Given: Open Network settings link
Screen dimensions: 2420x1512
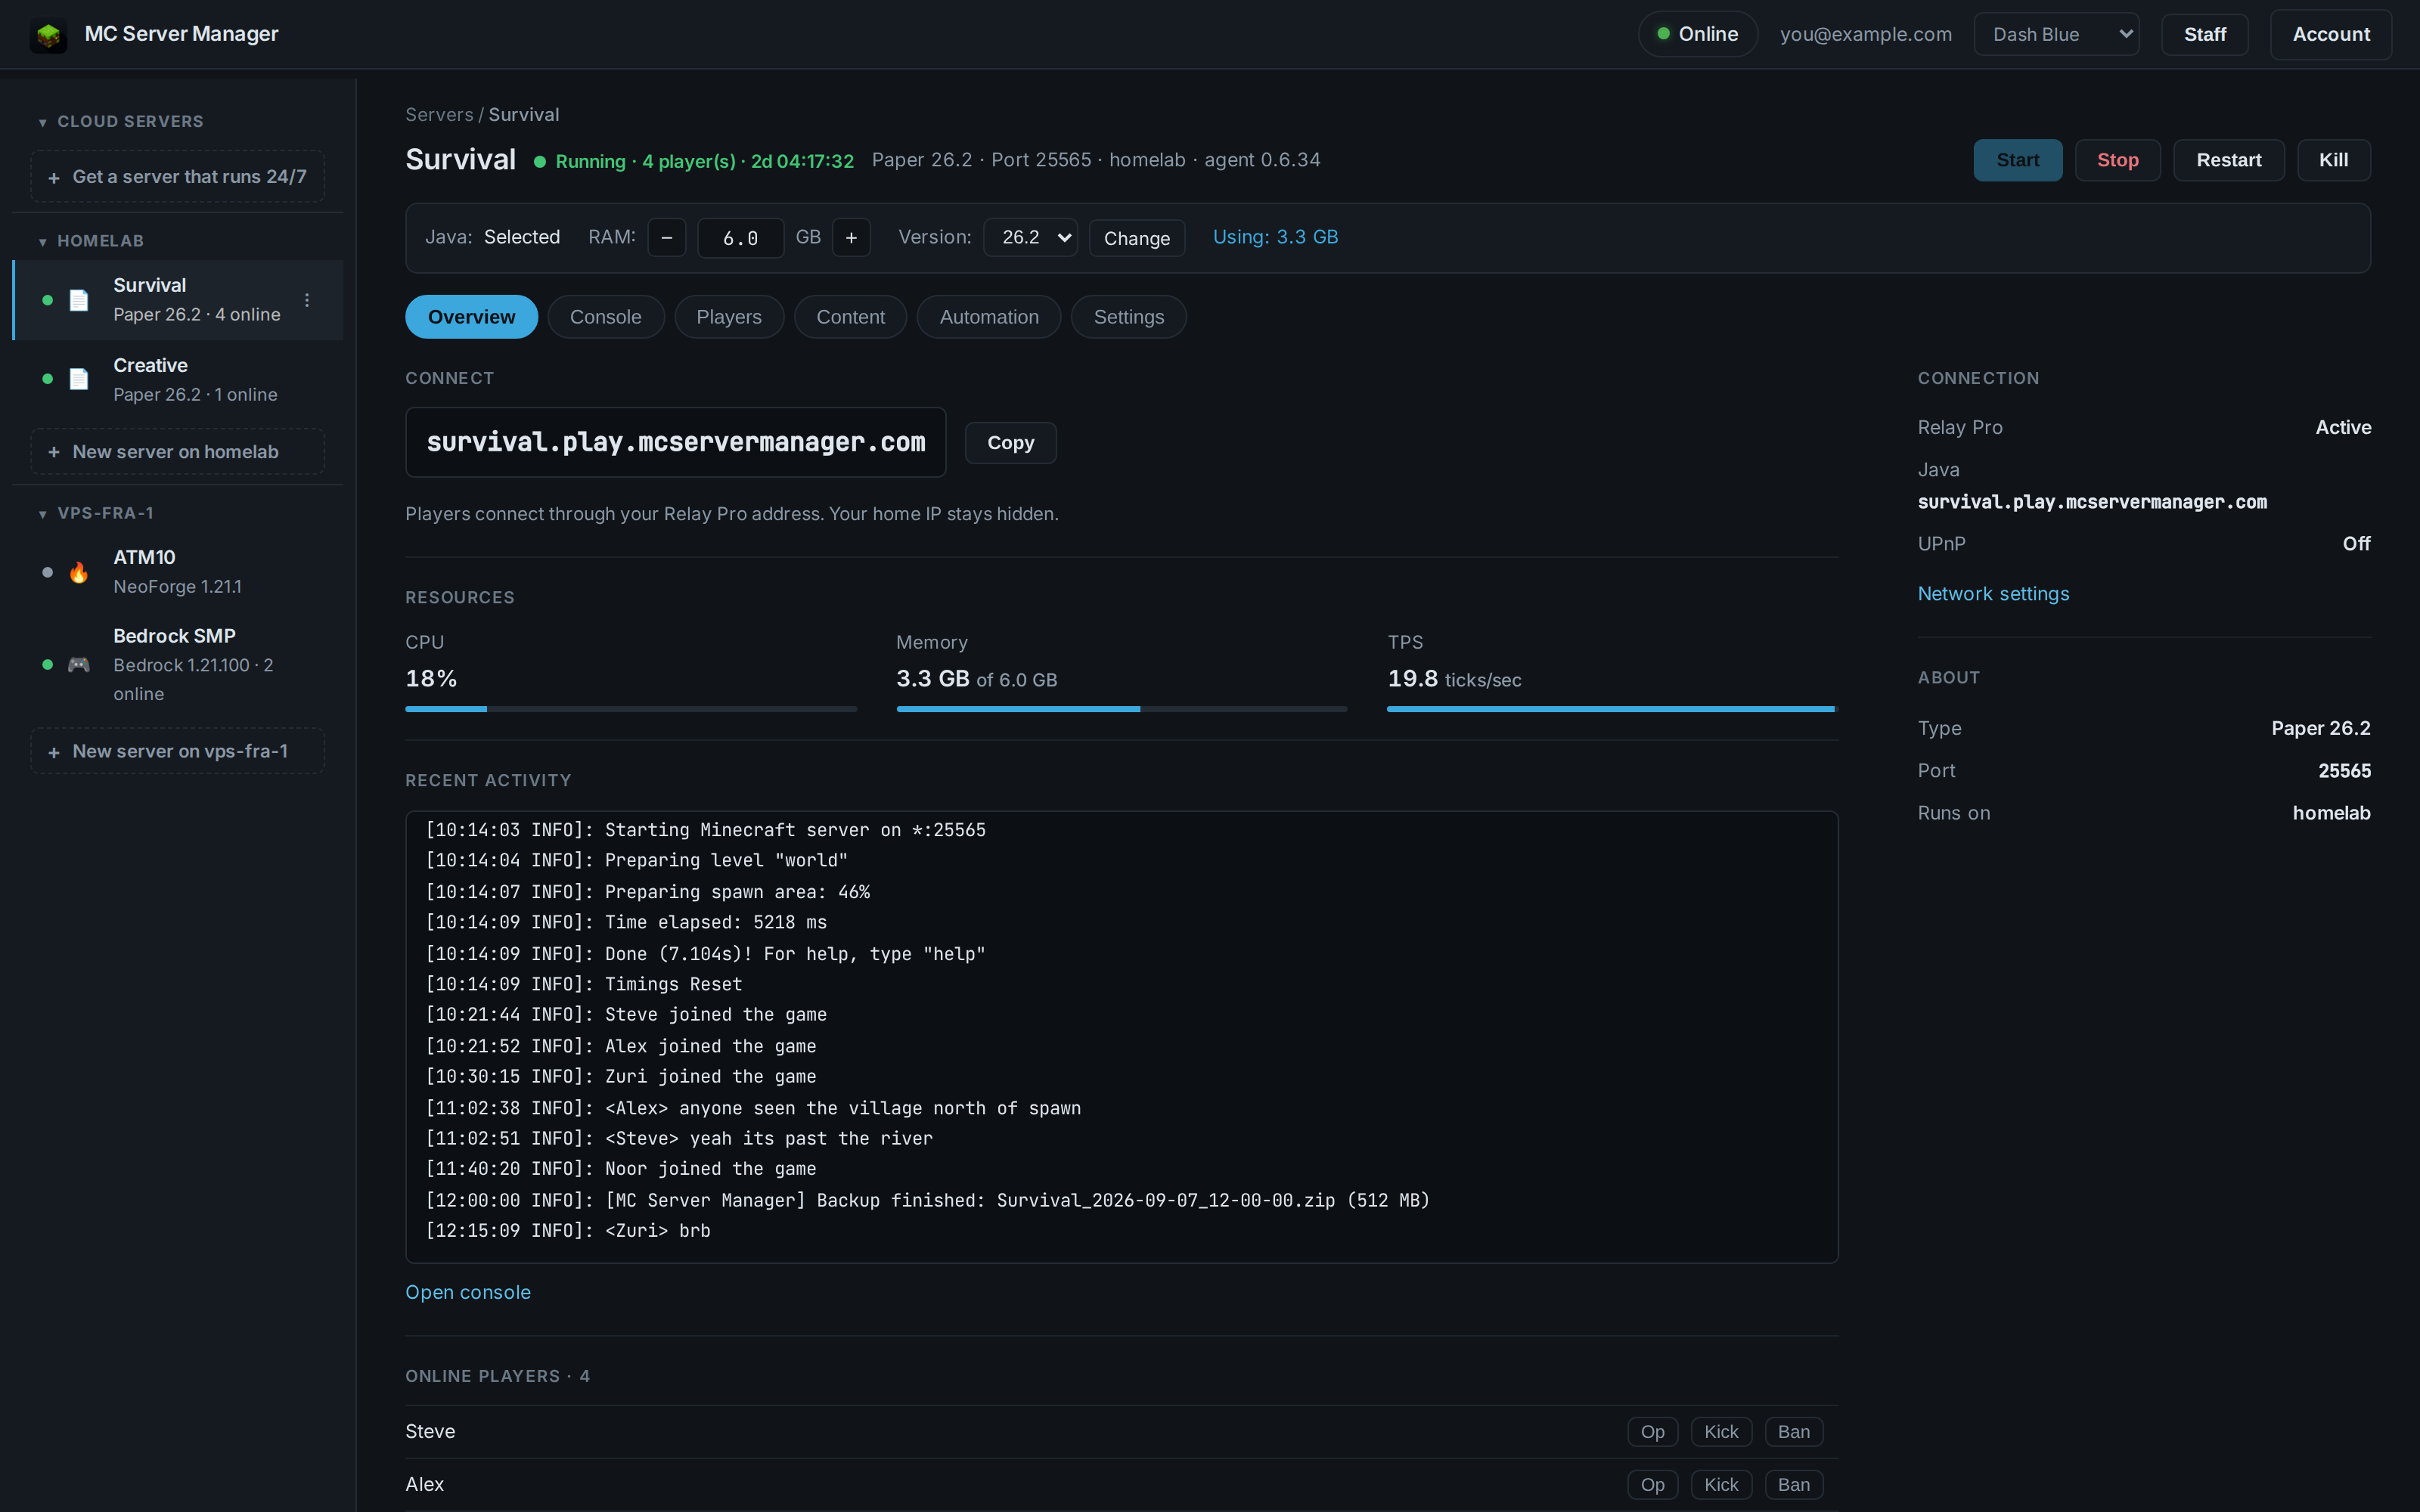Looking at the screenshot, I should click(1993, 594).
